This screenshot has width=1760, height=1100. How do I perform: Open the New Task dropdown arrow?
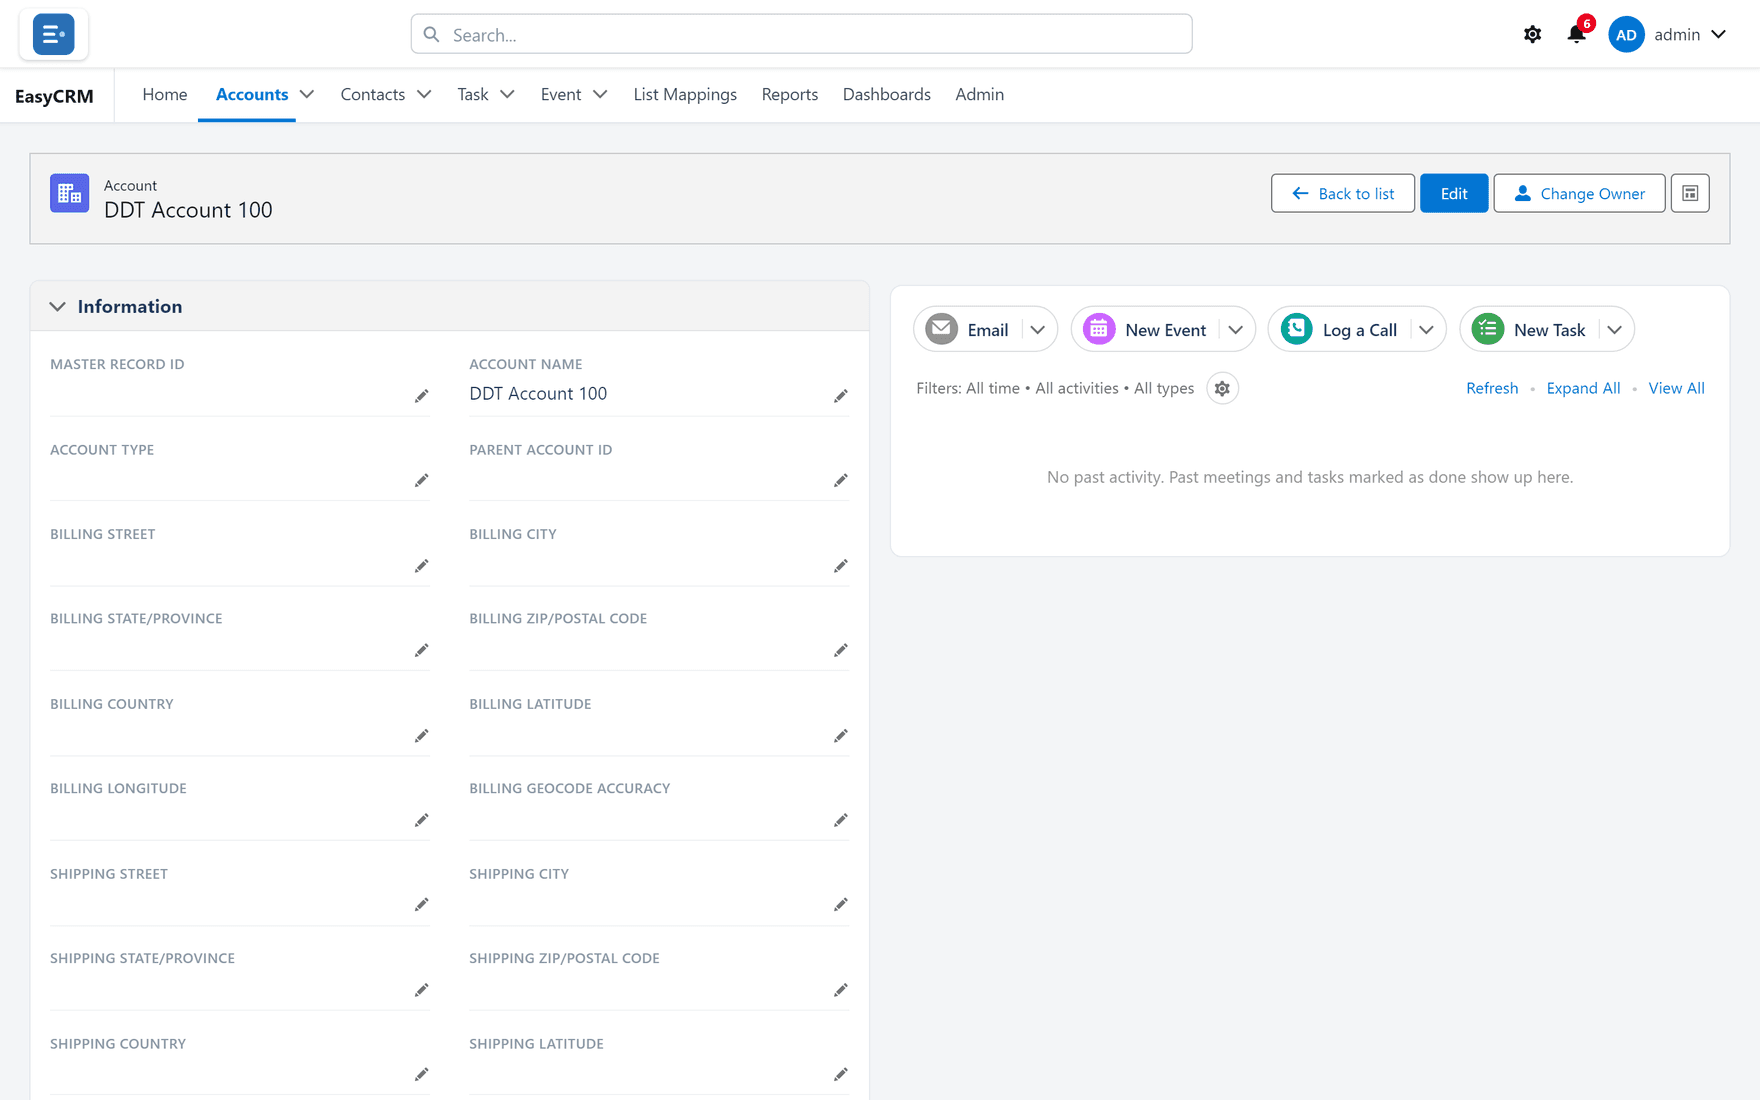(1614, 330)
